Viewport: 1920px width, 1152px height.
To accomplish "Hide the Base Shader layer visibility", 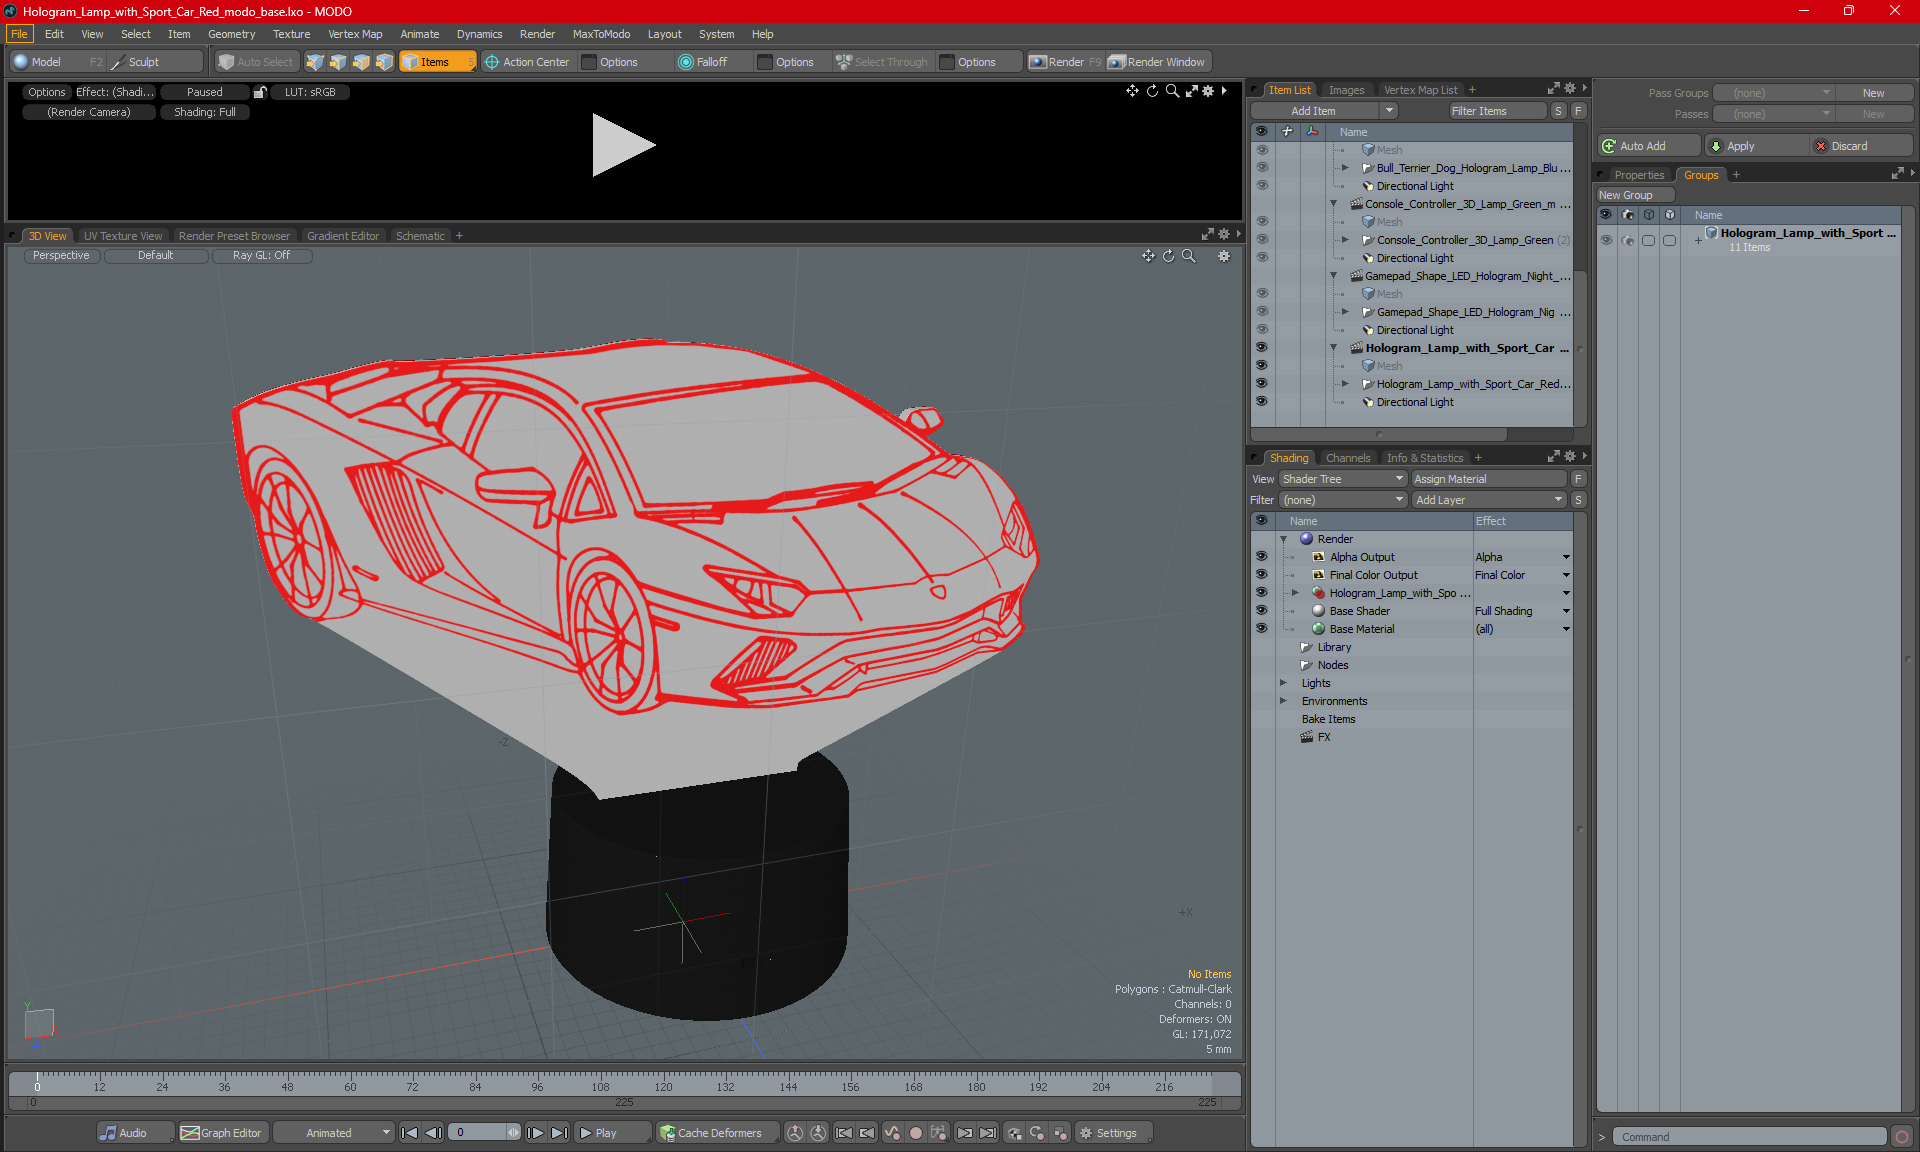I will point(1261,611).
